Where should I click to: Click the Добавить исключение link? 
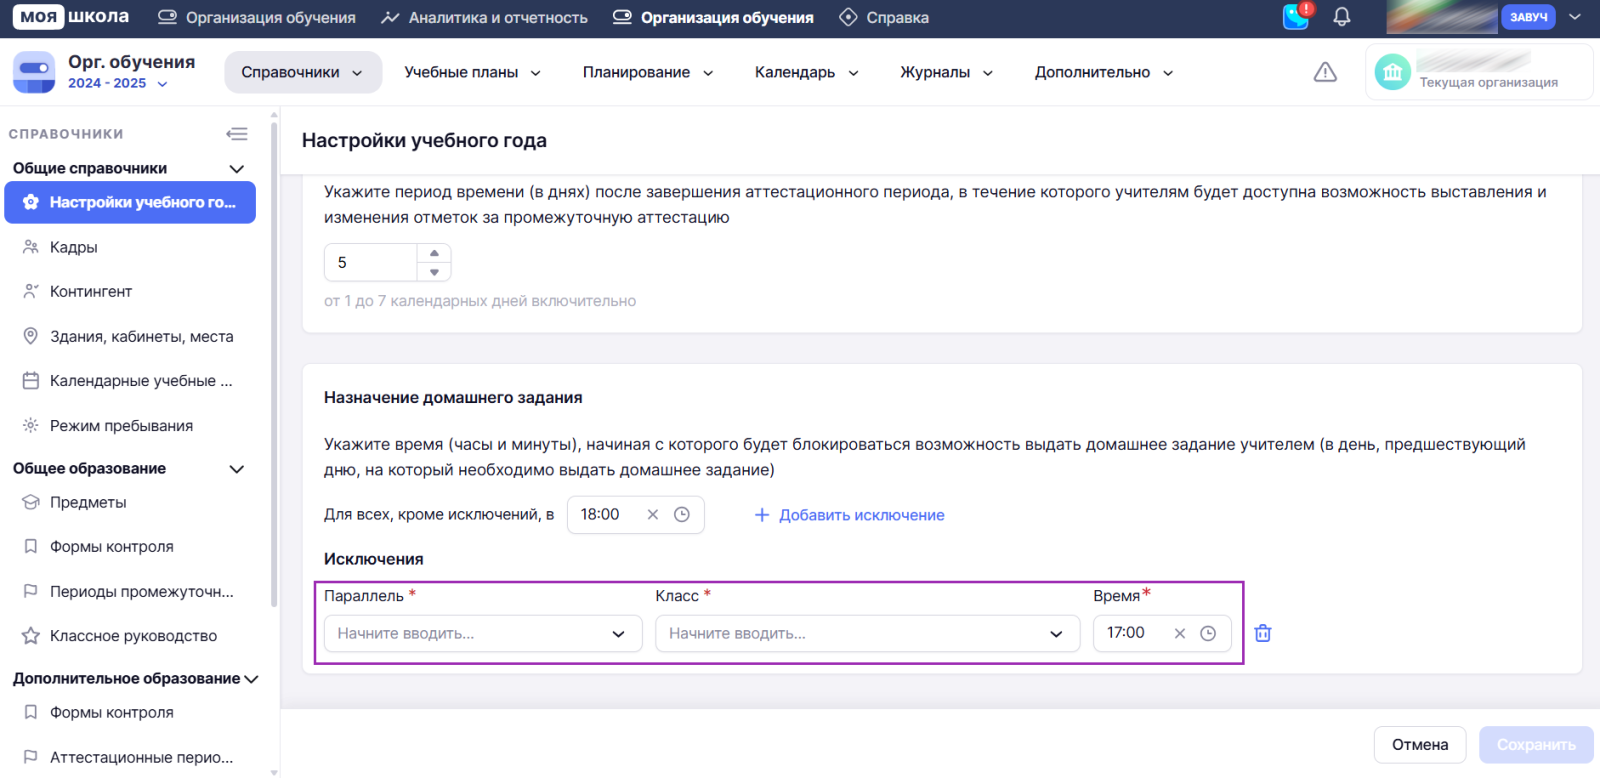click(x=849, y=515)
